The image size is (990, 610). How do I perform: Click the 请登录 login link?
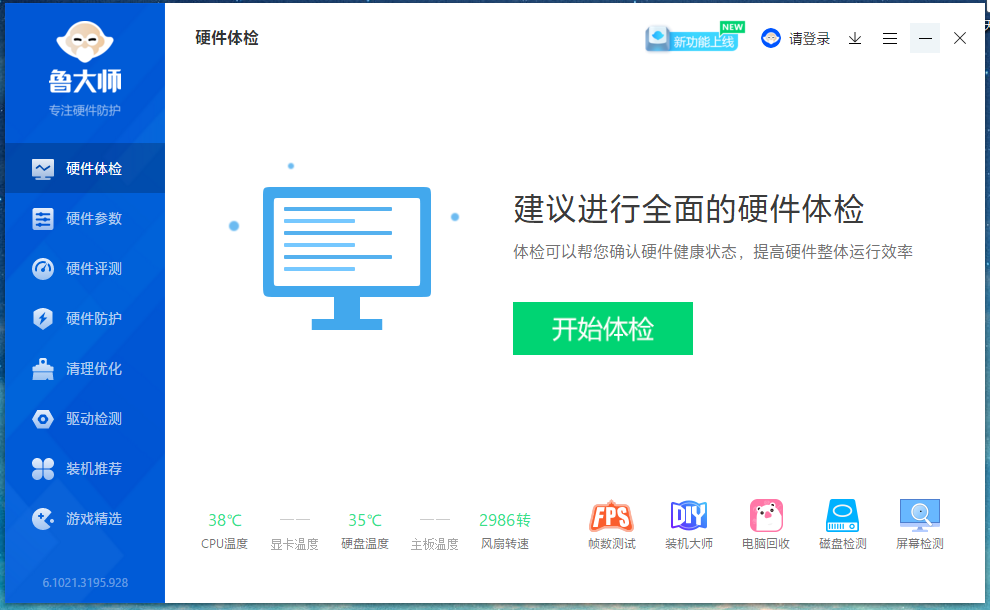pyautogui.click(x=812, y=37)
